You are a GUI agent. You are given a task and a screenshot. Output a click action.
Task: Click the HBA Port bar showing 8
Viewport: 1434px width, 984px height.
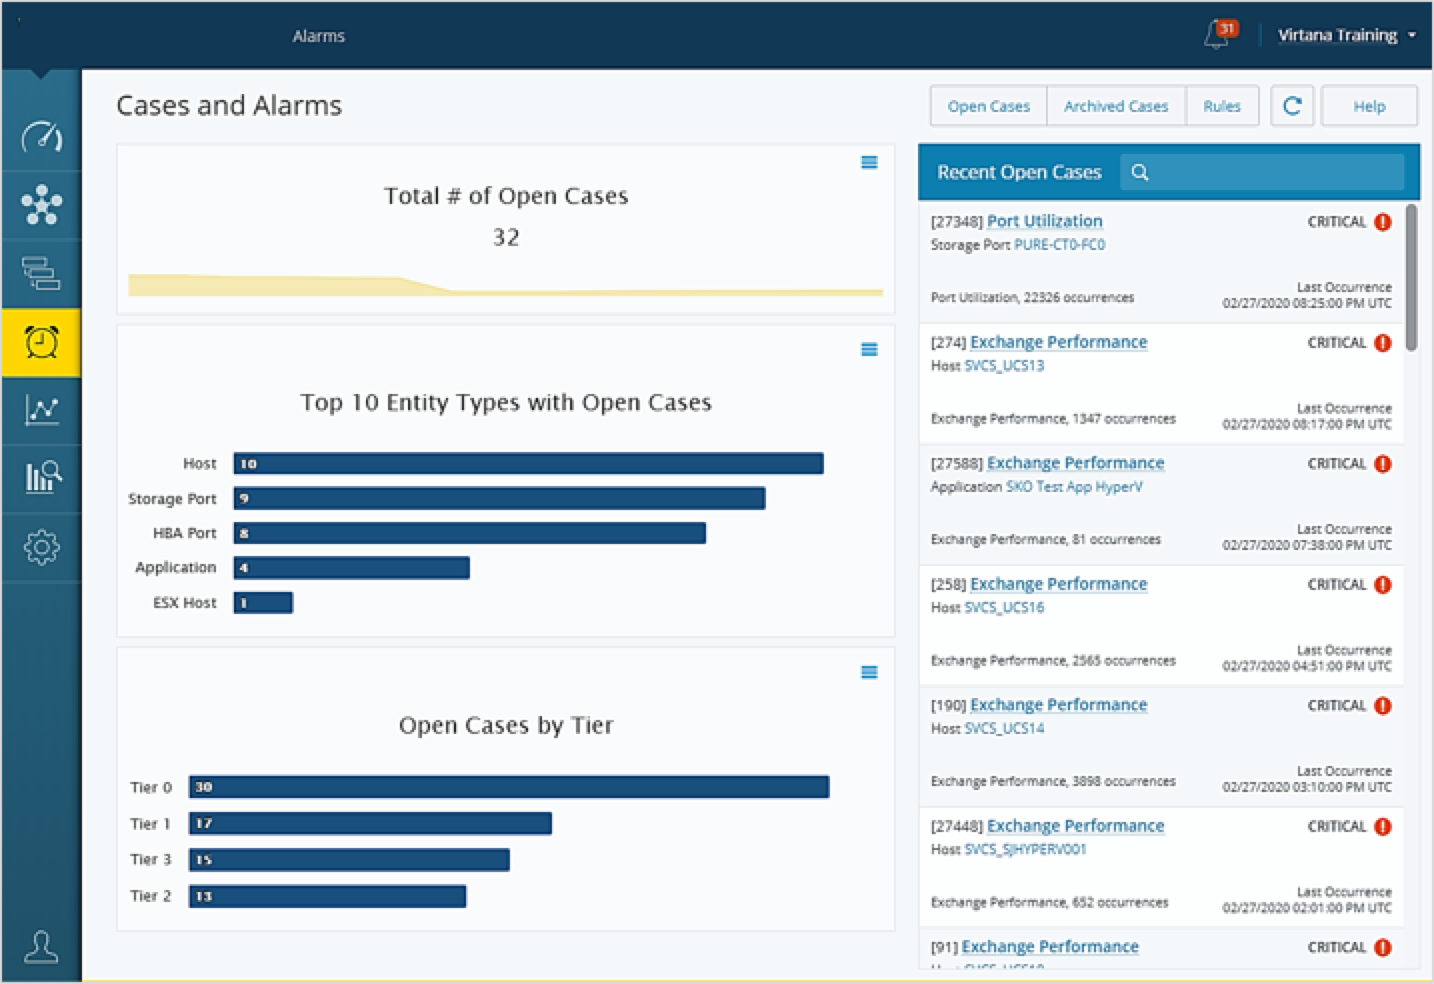tap(469, 533)
